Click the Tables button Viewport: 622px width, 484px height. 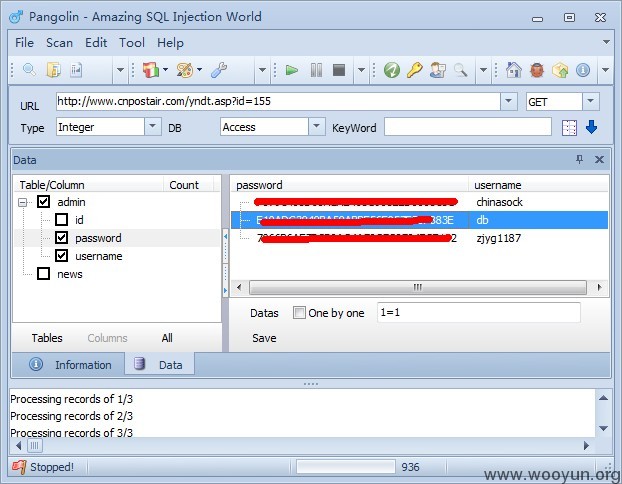pyautogui.click(x=47, y=338)
